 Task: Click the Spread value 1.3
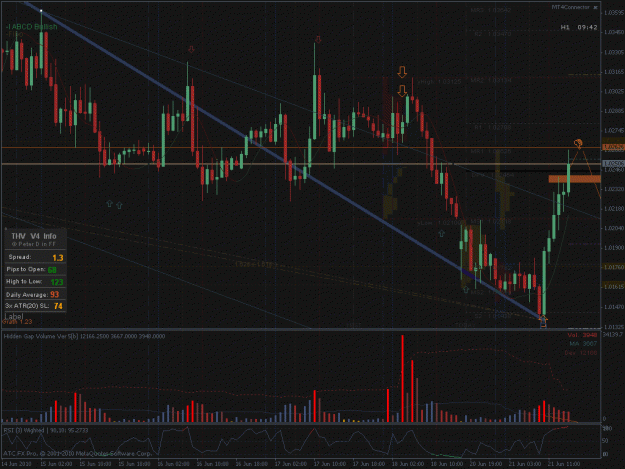58,258
